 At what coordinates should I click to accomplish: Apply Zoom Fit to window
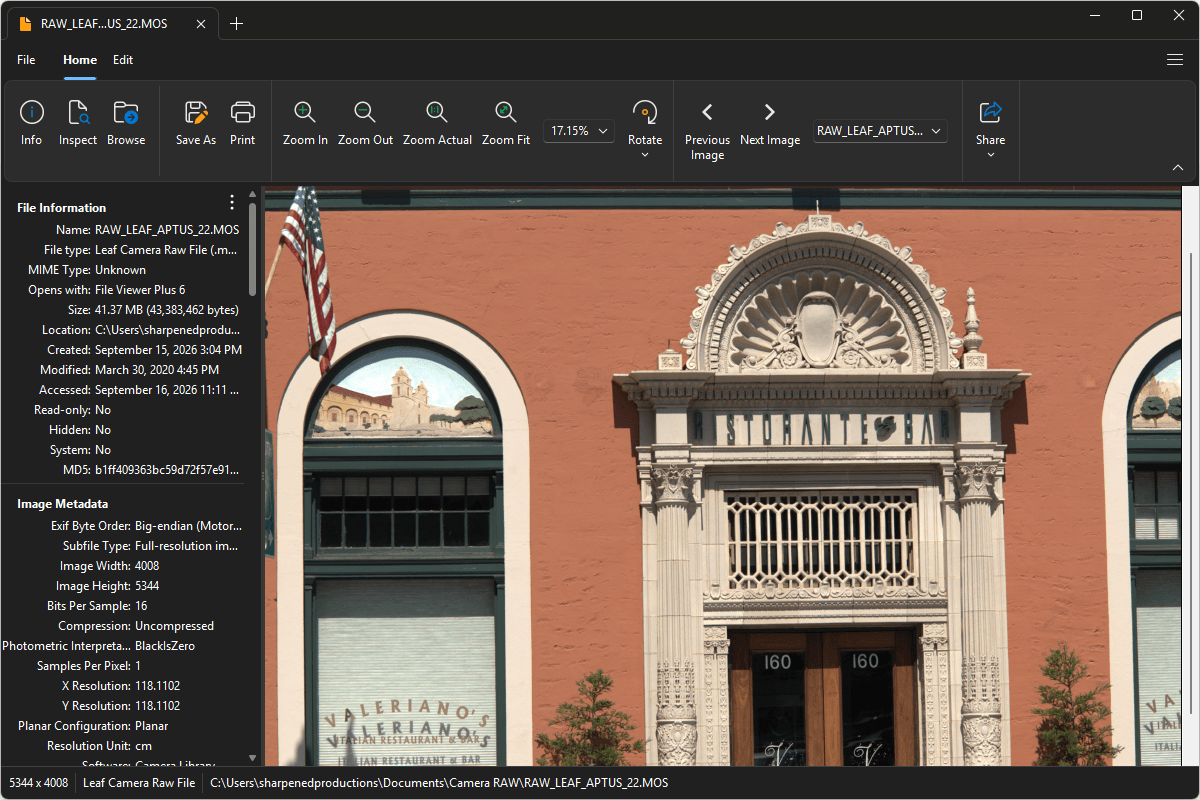(506, 125)
